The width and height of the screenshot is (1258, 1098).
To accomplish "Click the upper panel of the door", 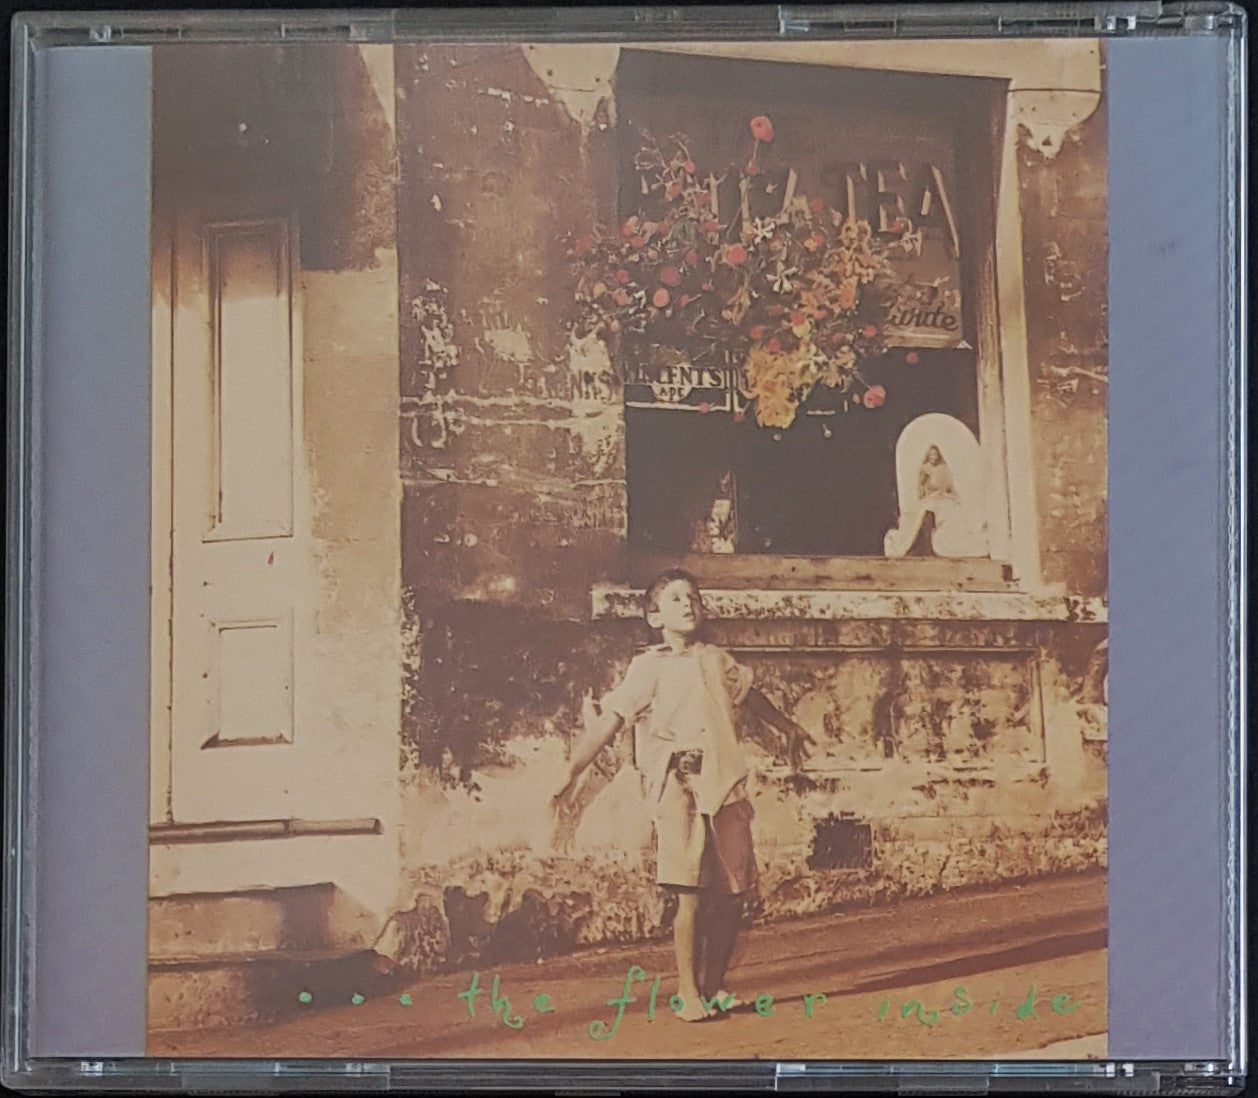I will (250, 380).
